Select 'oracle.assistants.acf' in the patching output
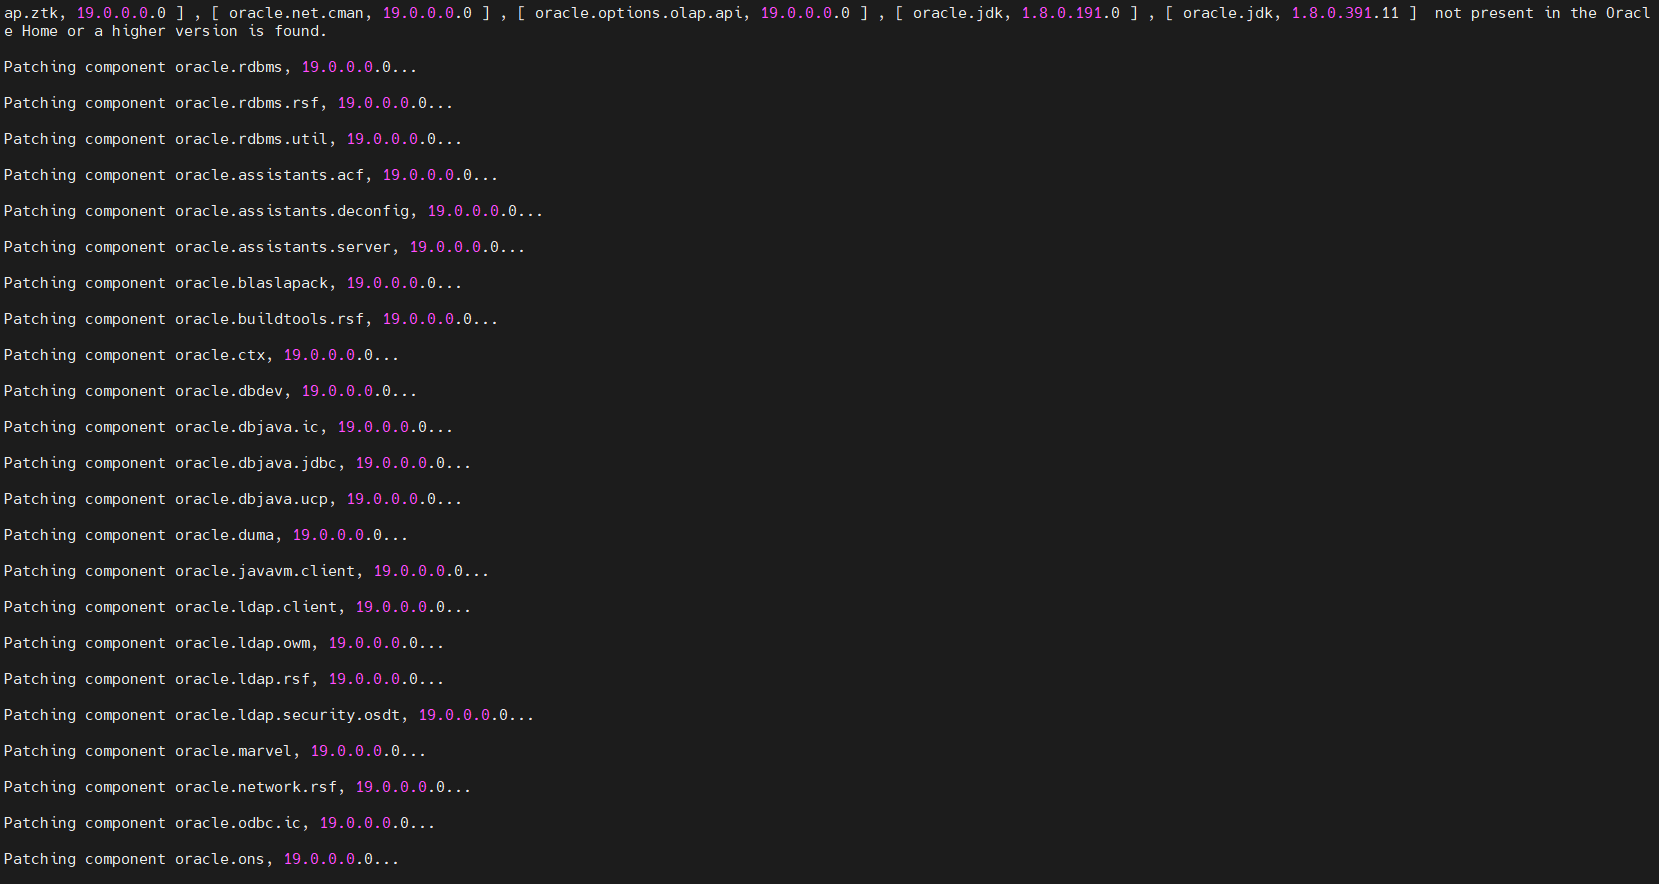The height and width of the screenshot is (884, 1659). [269, 175]
